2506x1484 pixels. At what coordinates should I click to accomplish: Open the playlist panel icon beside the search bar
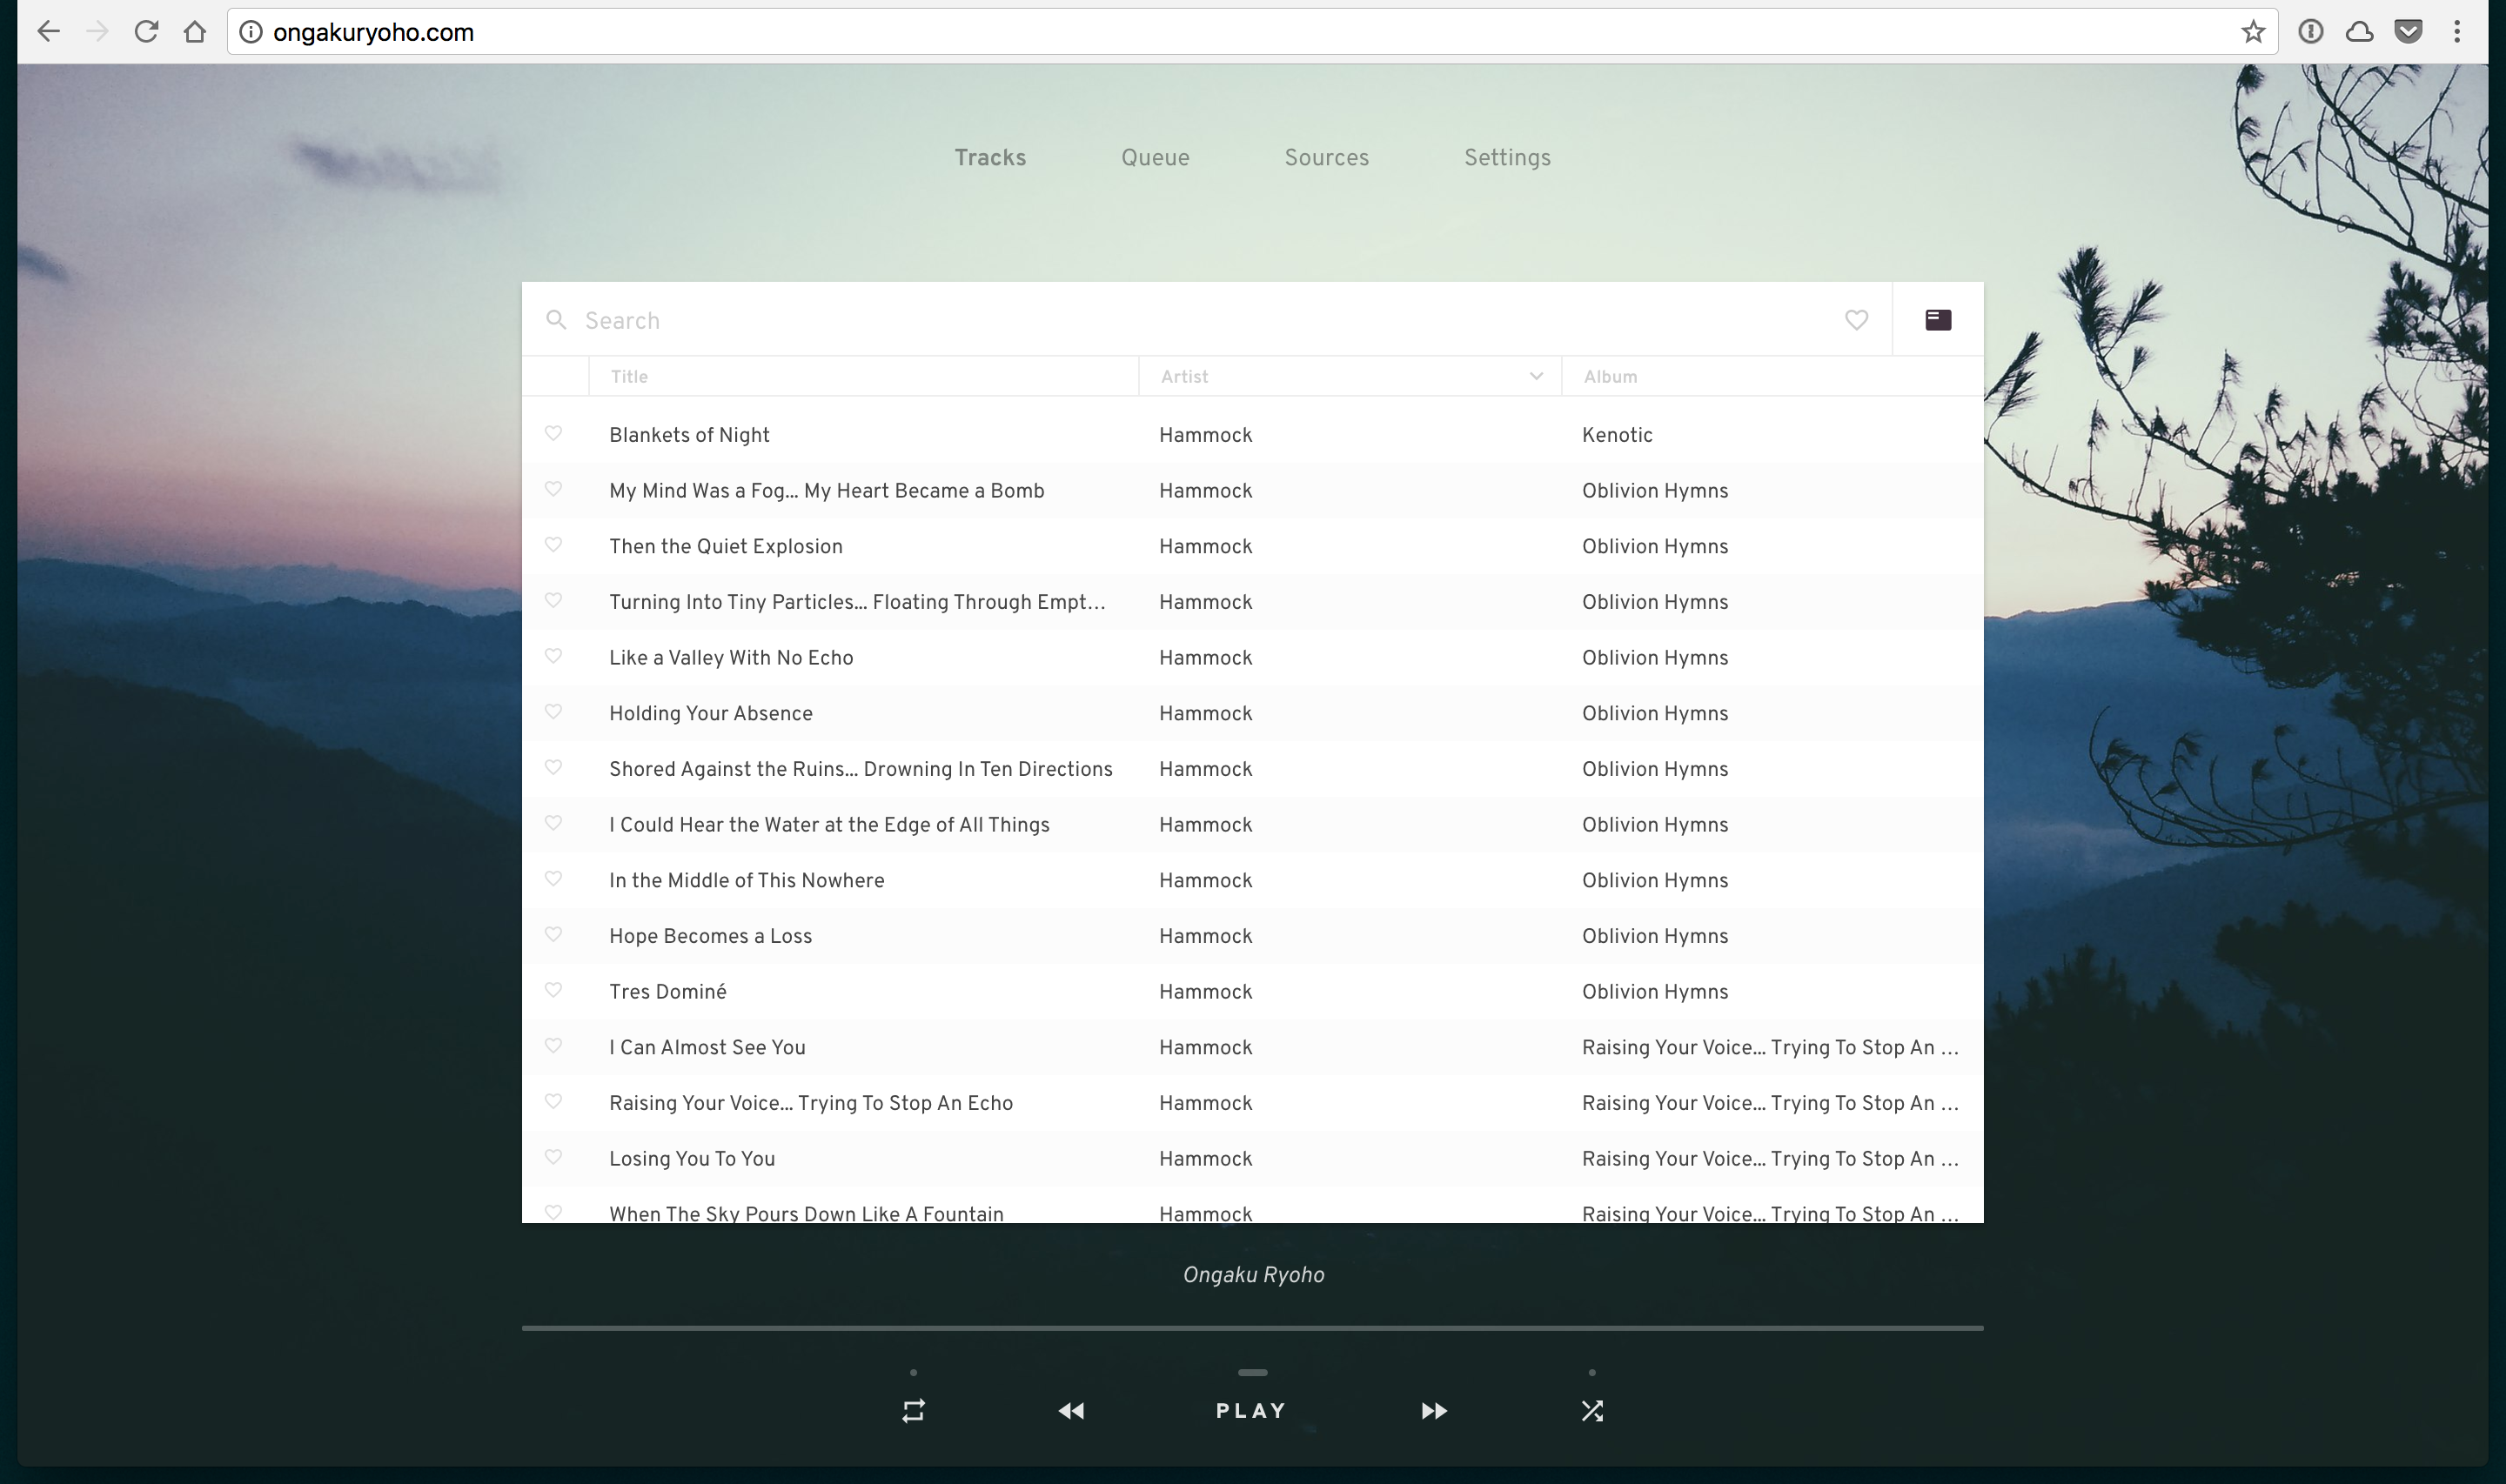1938,319
